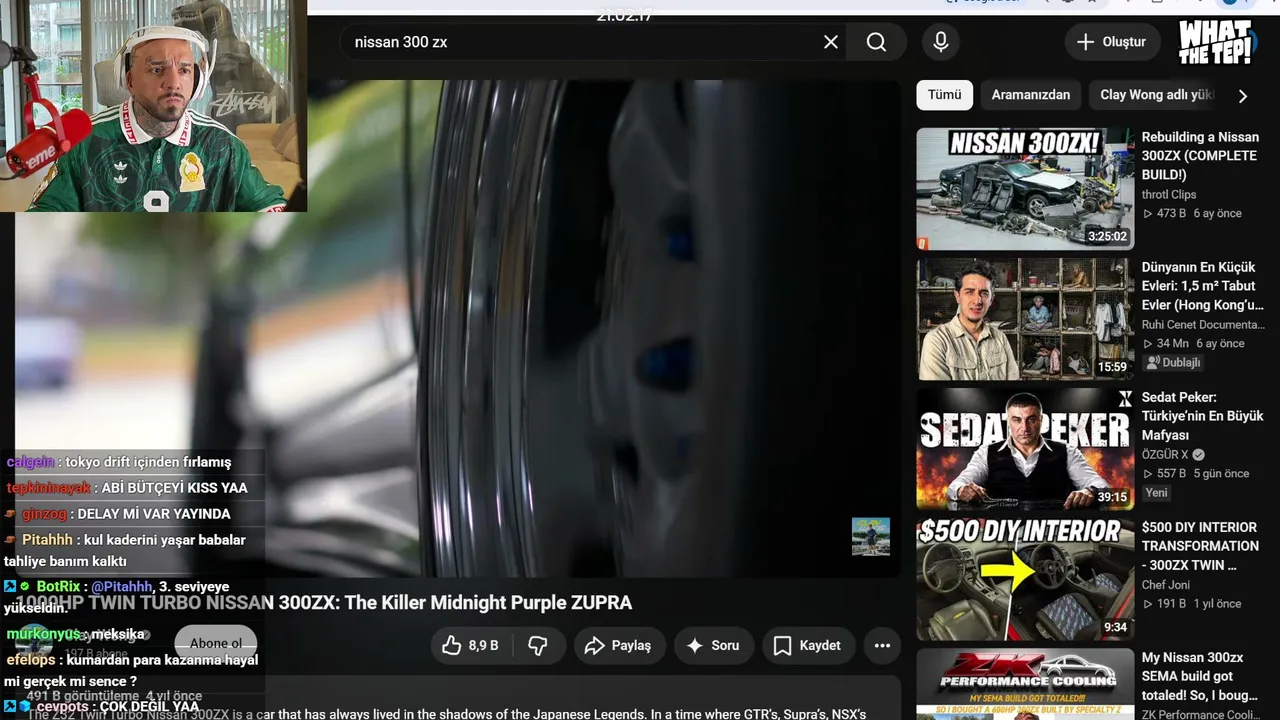Subscribe using the Abone ol button
The height and width of the screenshot is (720, 1280).
pos(216,644)
